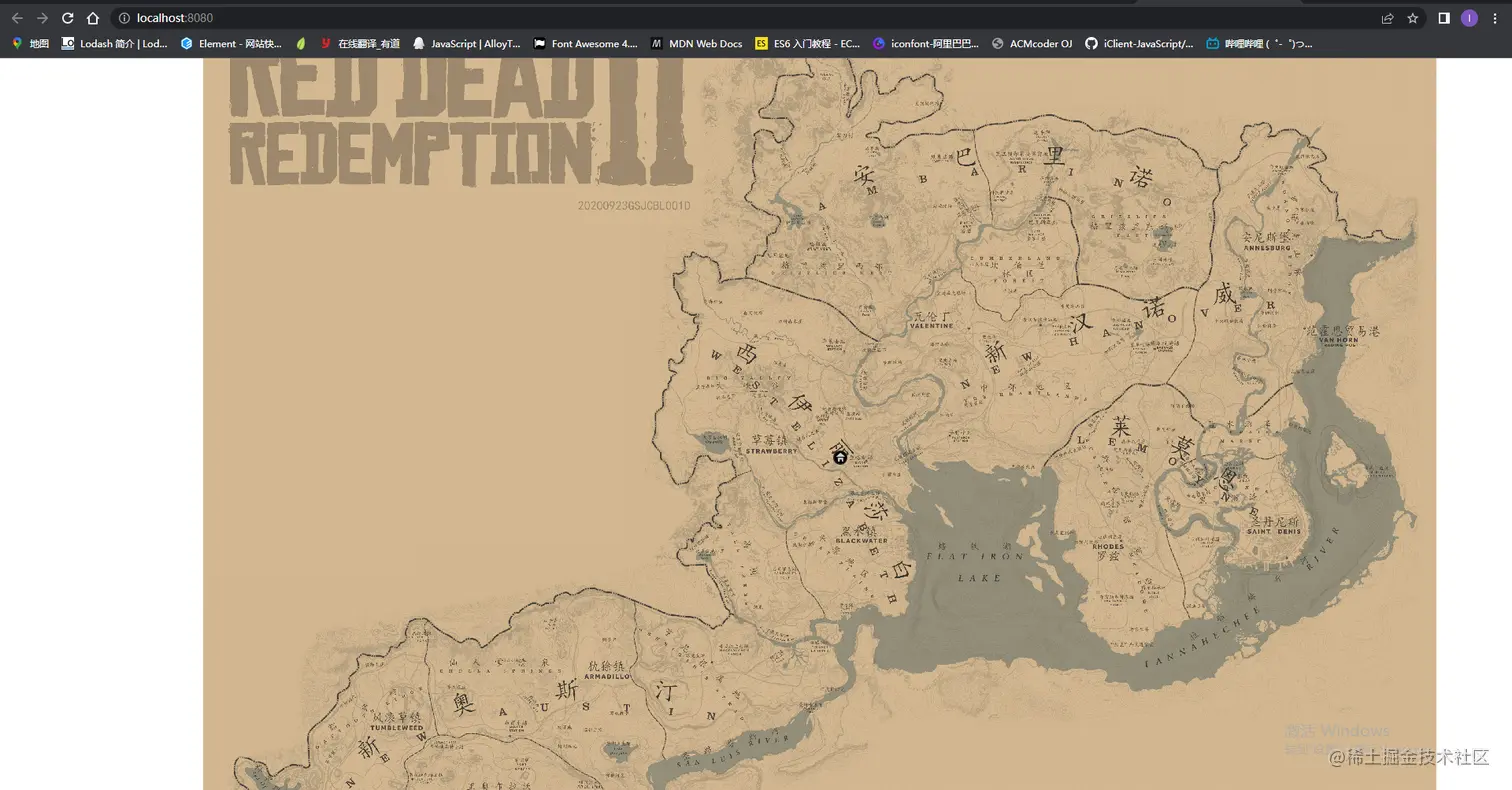The image size is (1512, 790).
Task: Click the TUMBLEWEED town label
Action: [397, 728]
